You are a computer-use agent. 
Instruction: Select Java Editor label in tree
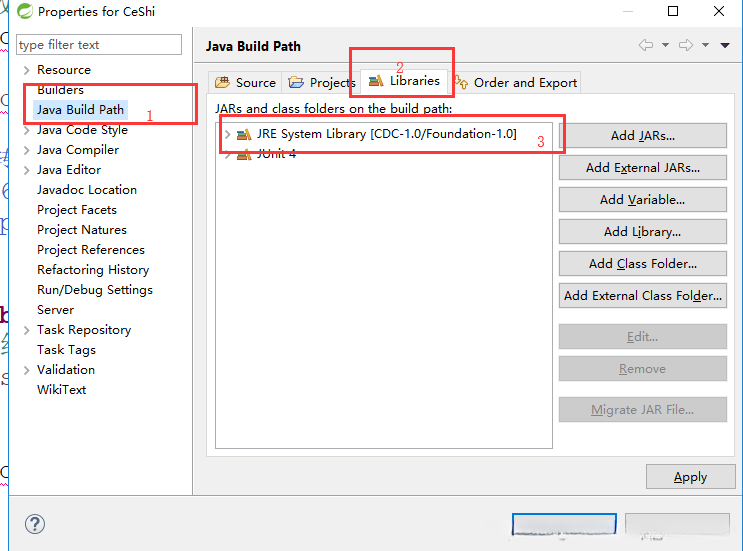(69, 170)
